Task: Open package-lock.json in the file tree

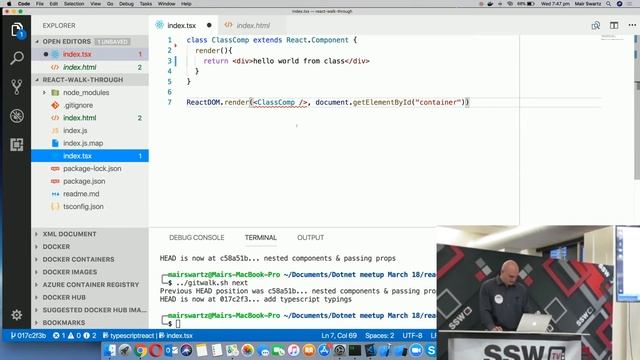Action: click(90, 168)
